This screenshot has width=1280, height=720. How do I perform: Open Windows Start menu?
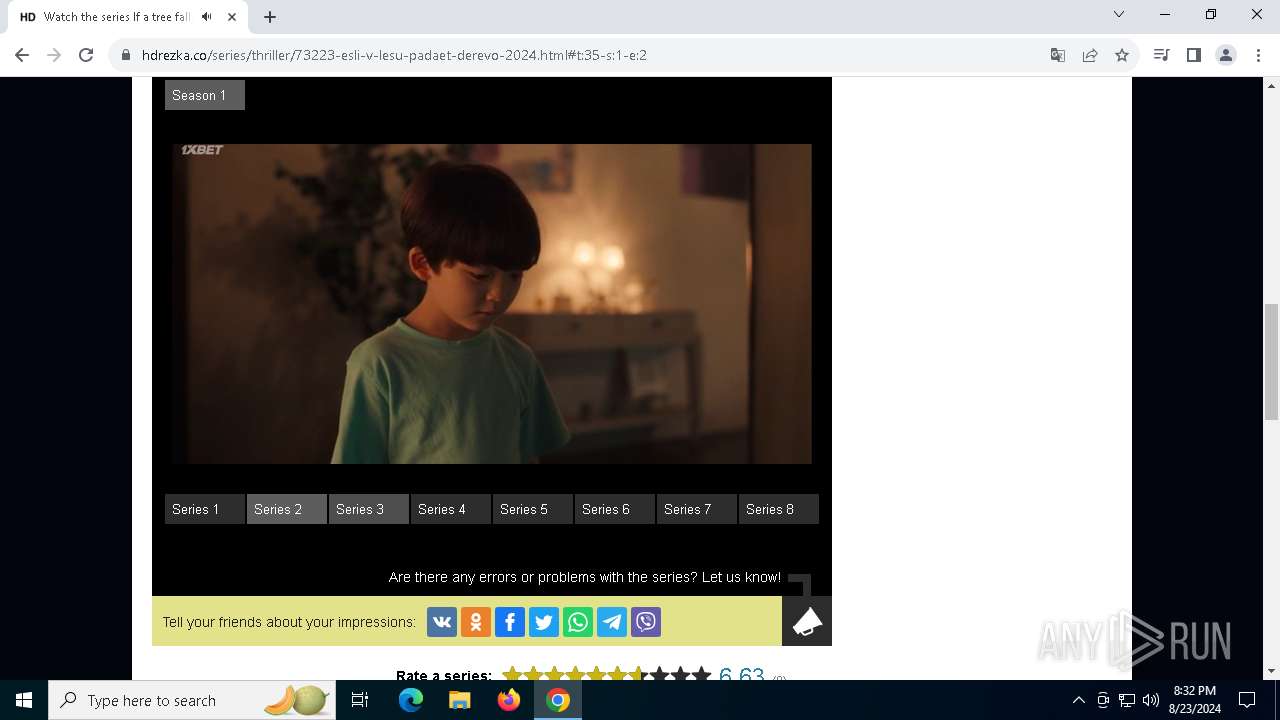point(24,700)
